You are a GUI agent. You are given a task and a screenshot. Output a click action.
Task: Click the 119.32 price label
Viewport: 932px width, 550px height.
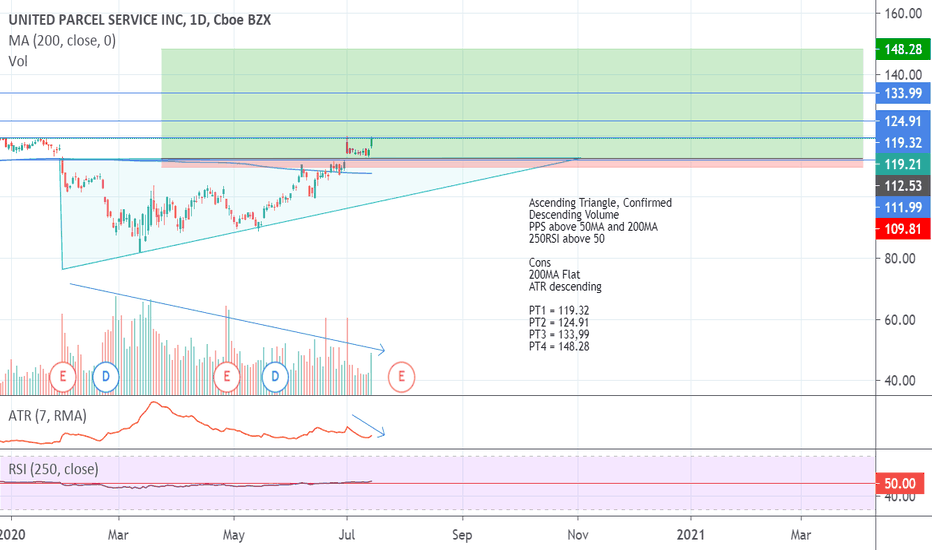903,143
